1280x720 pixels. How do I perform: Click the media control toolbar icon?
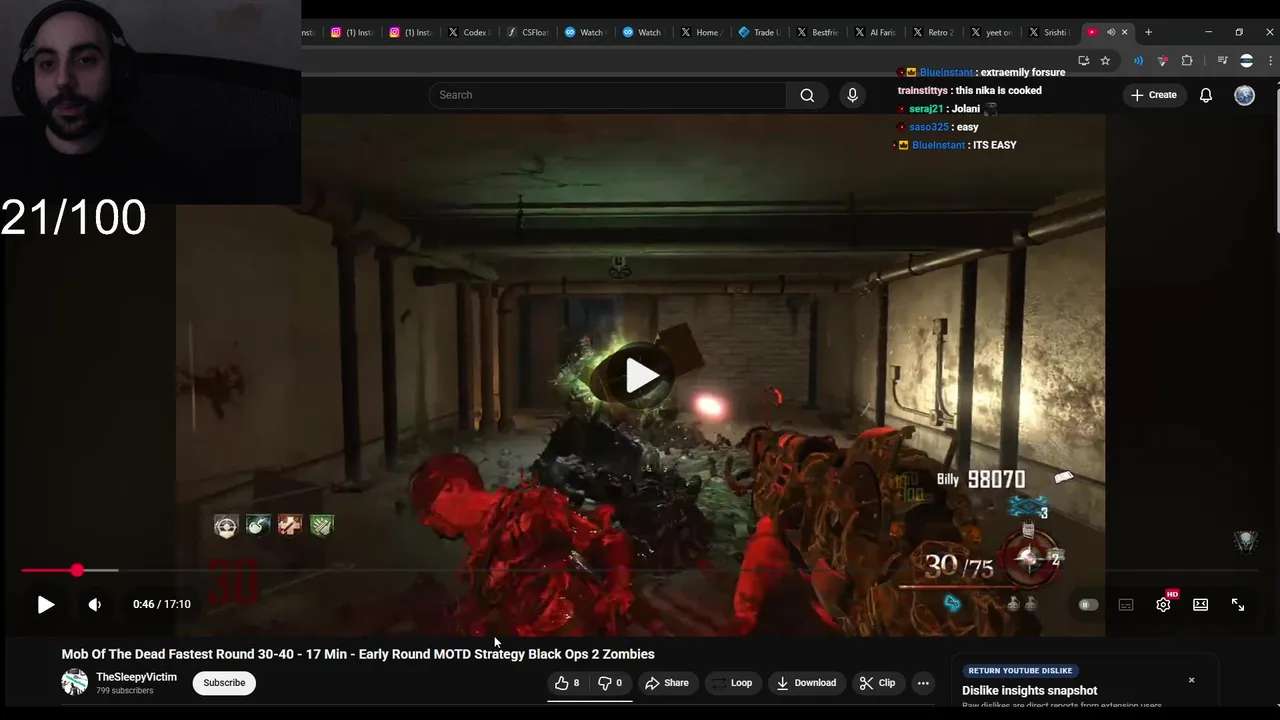click(1222, 61)
